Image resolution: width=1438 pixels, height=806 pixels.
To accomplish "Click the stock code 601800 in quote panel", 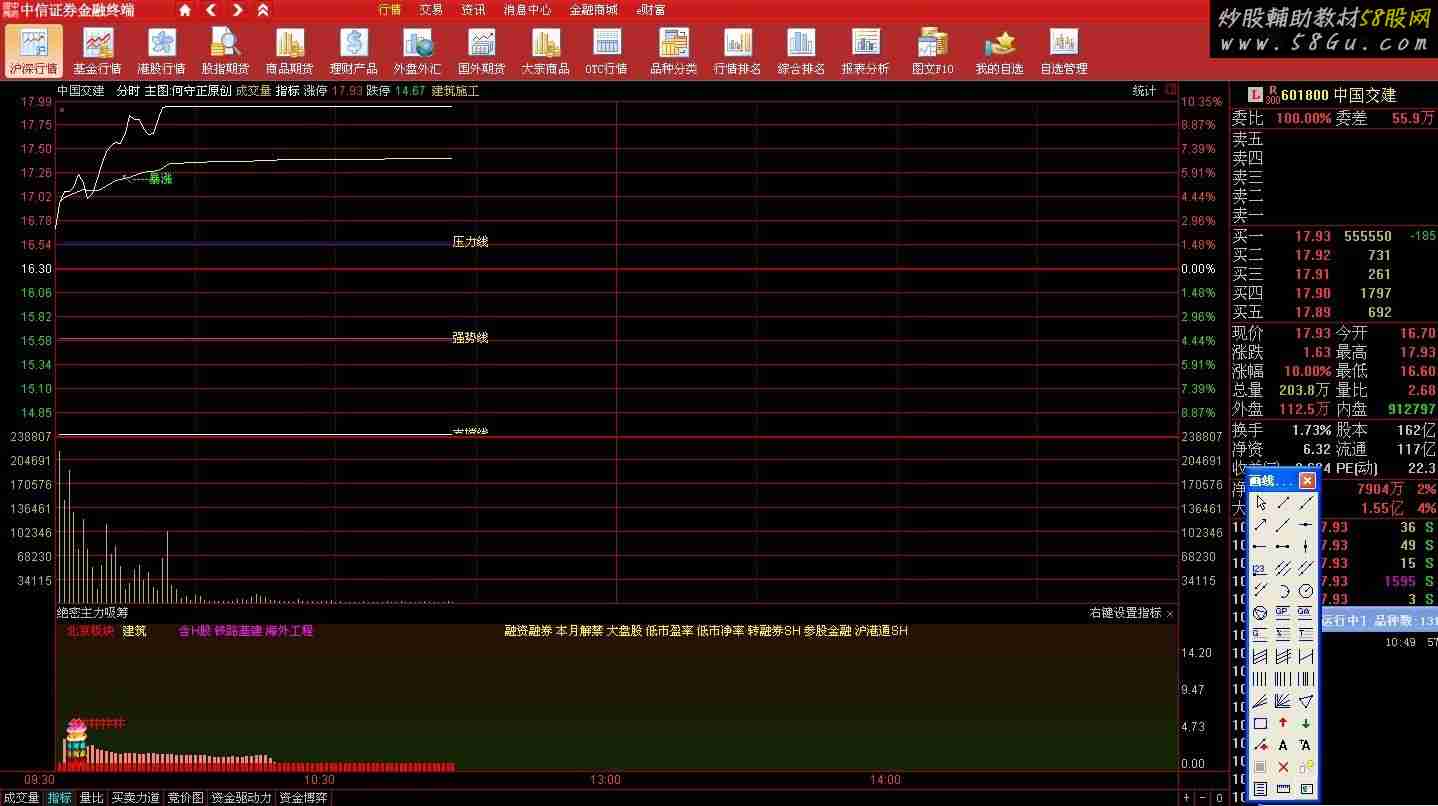I will [x=1305, y=95].
